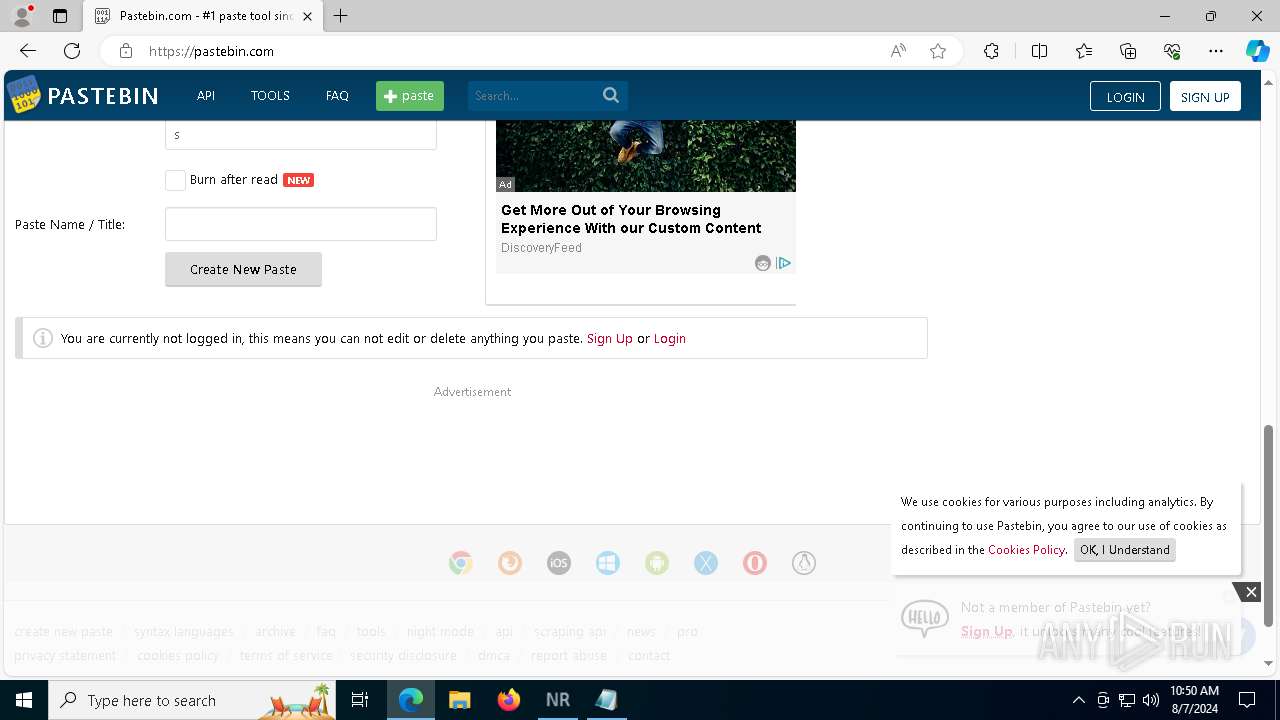This screenshot has height=720, width=1280.
Task: Click the iOS app icon
Action: coord(558,563)
